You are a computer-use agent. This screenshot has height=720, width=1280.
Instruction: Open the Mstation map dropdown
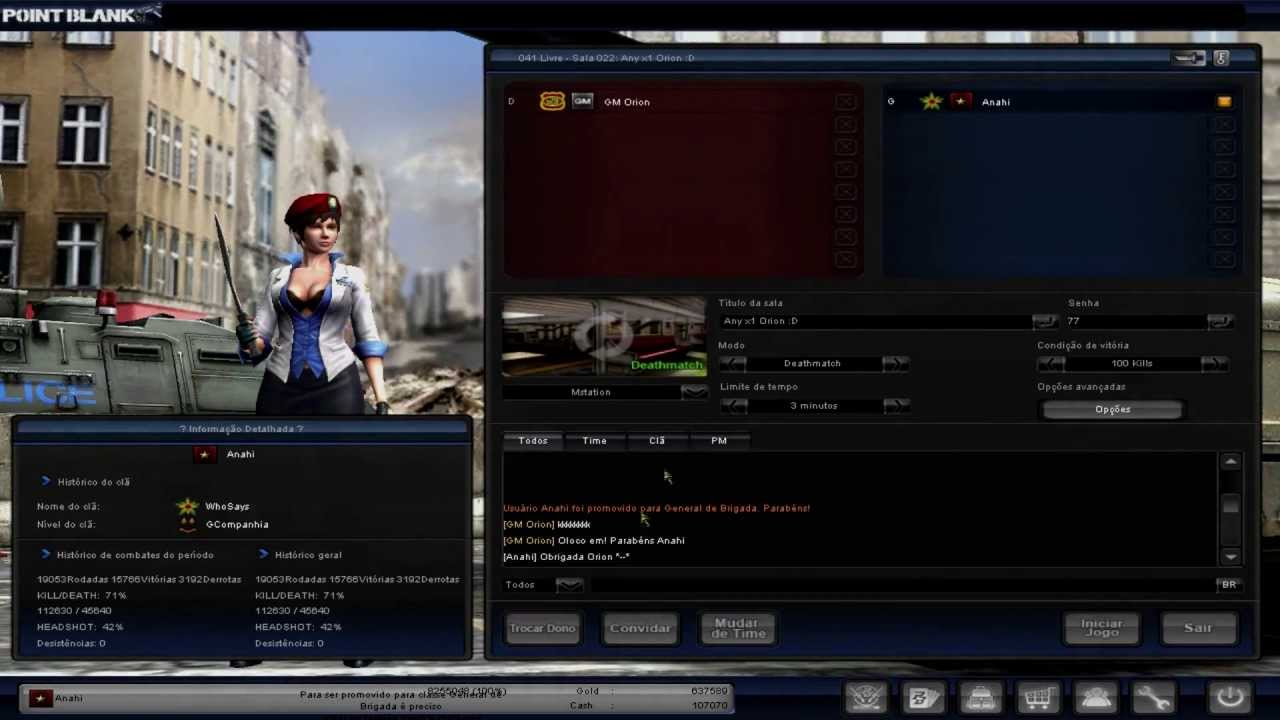pos(694,392)
